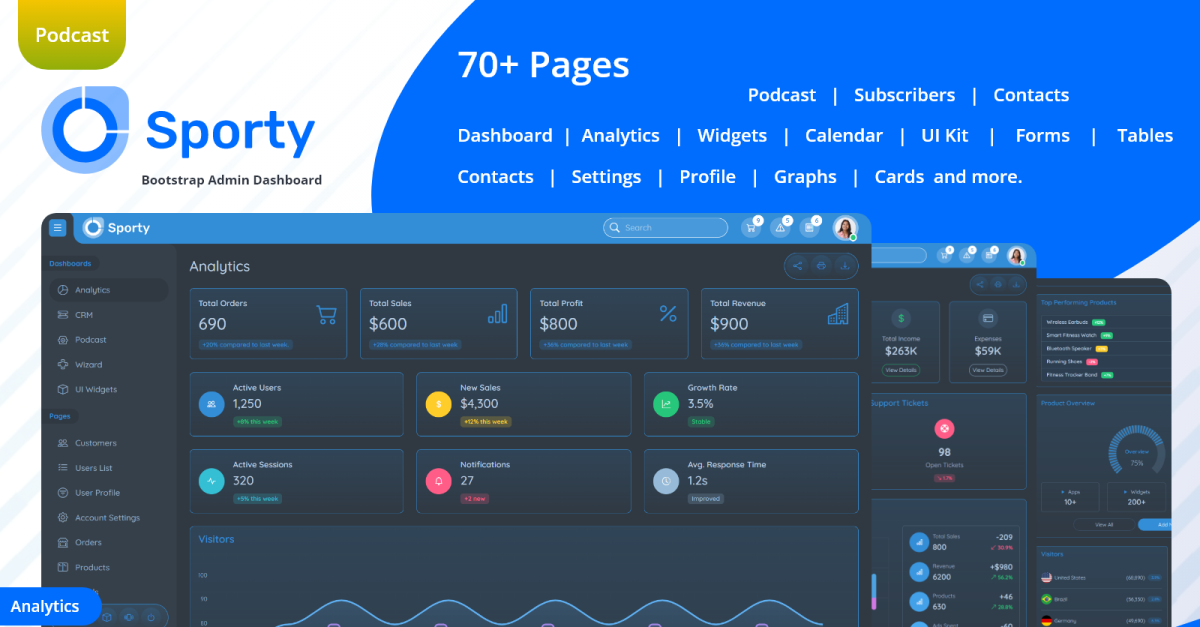Click the print icon in the Analytics toolbar
Screen dimensions: 1200x627
821,265
